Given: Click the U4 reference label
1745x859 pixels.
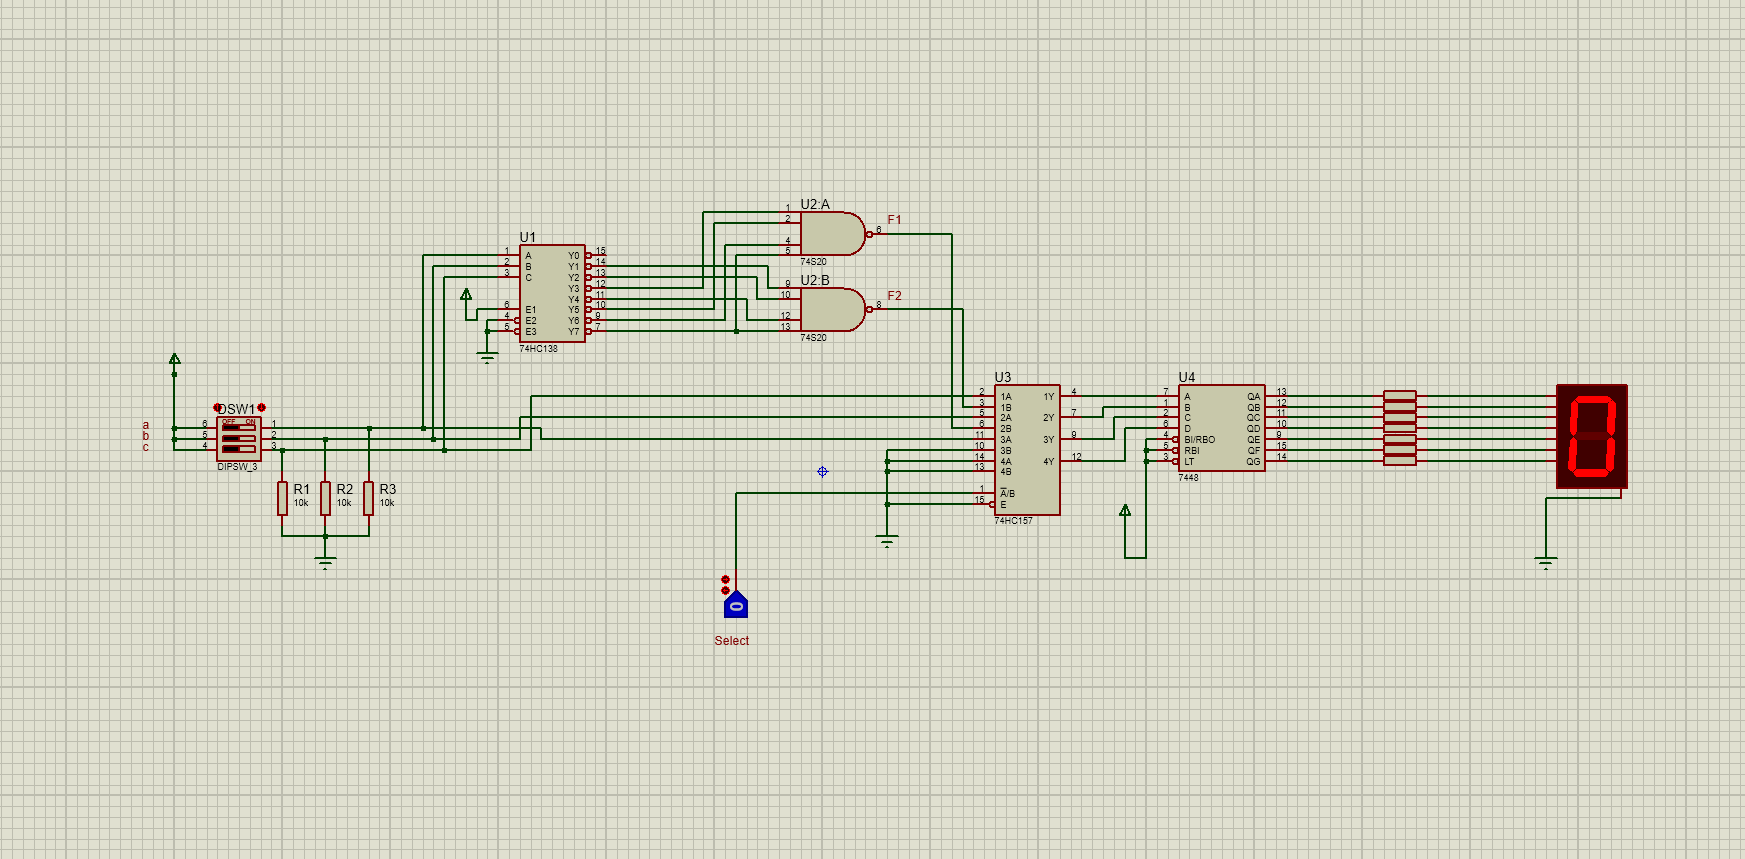Looking at the screenshot, I should (1187, 377).
